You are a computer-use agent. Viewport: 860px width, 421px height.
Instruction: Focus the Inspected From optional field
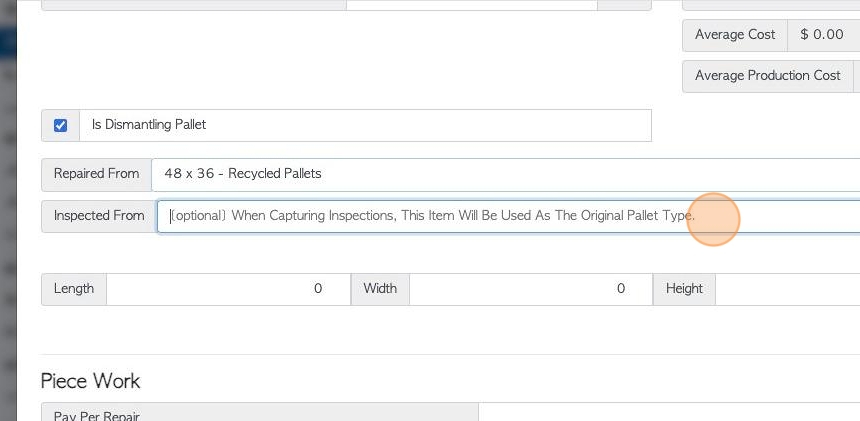pyautogui.click(x=508, y=217)
